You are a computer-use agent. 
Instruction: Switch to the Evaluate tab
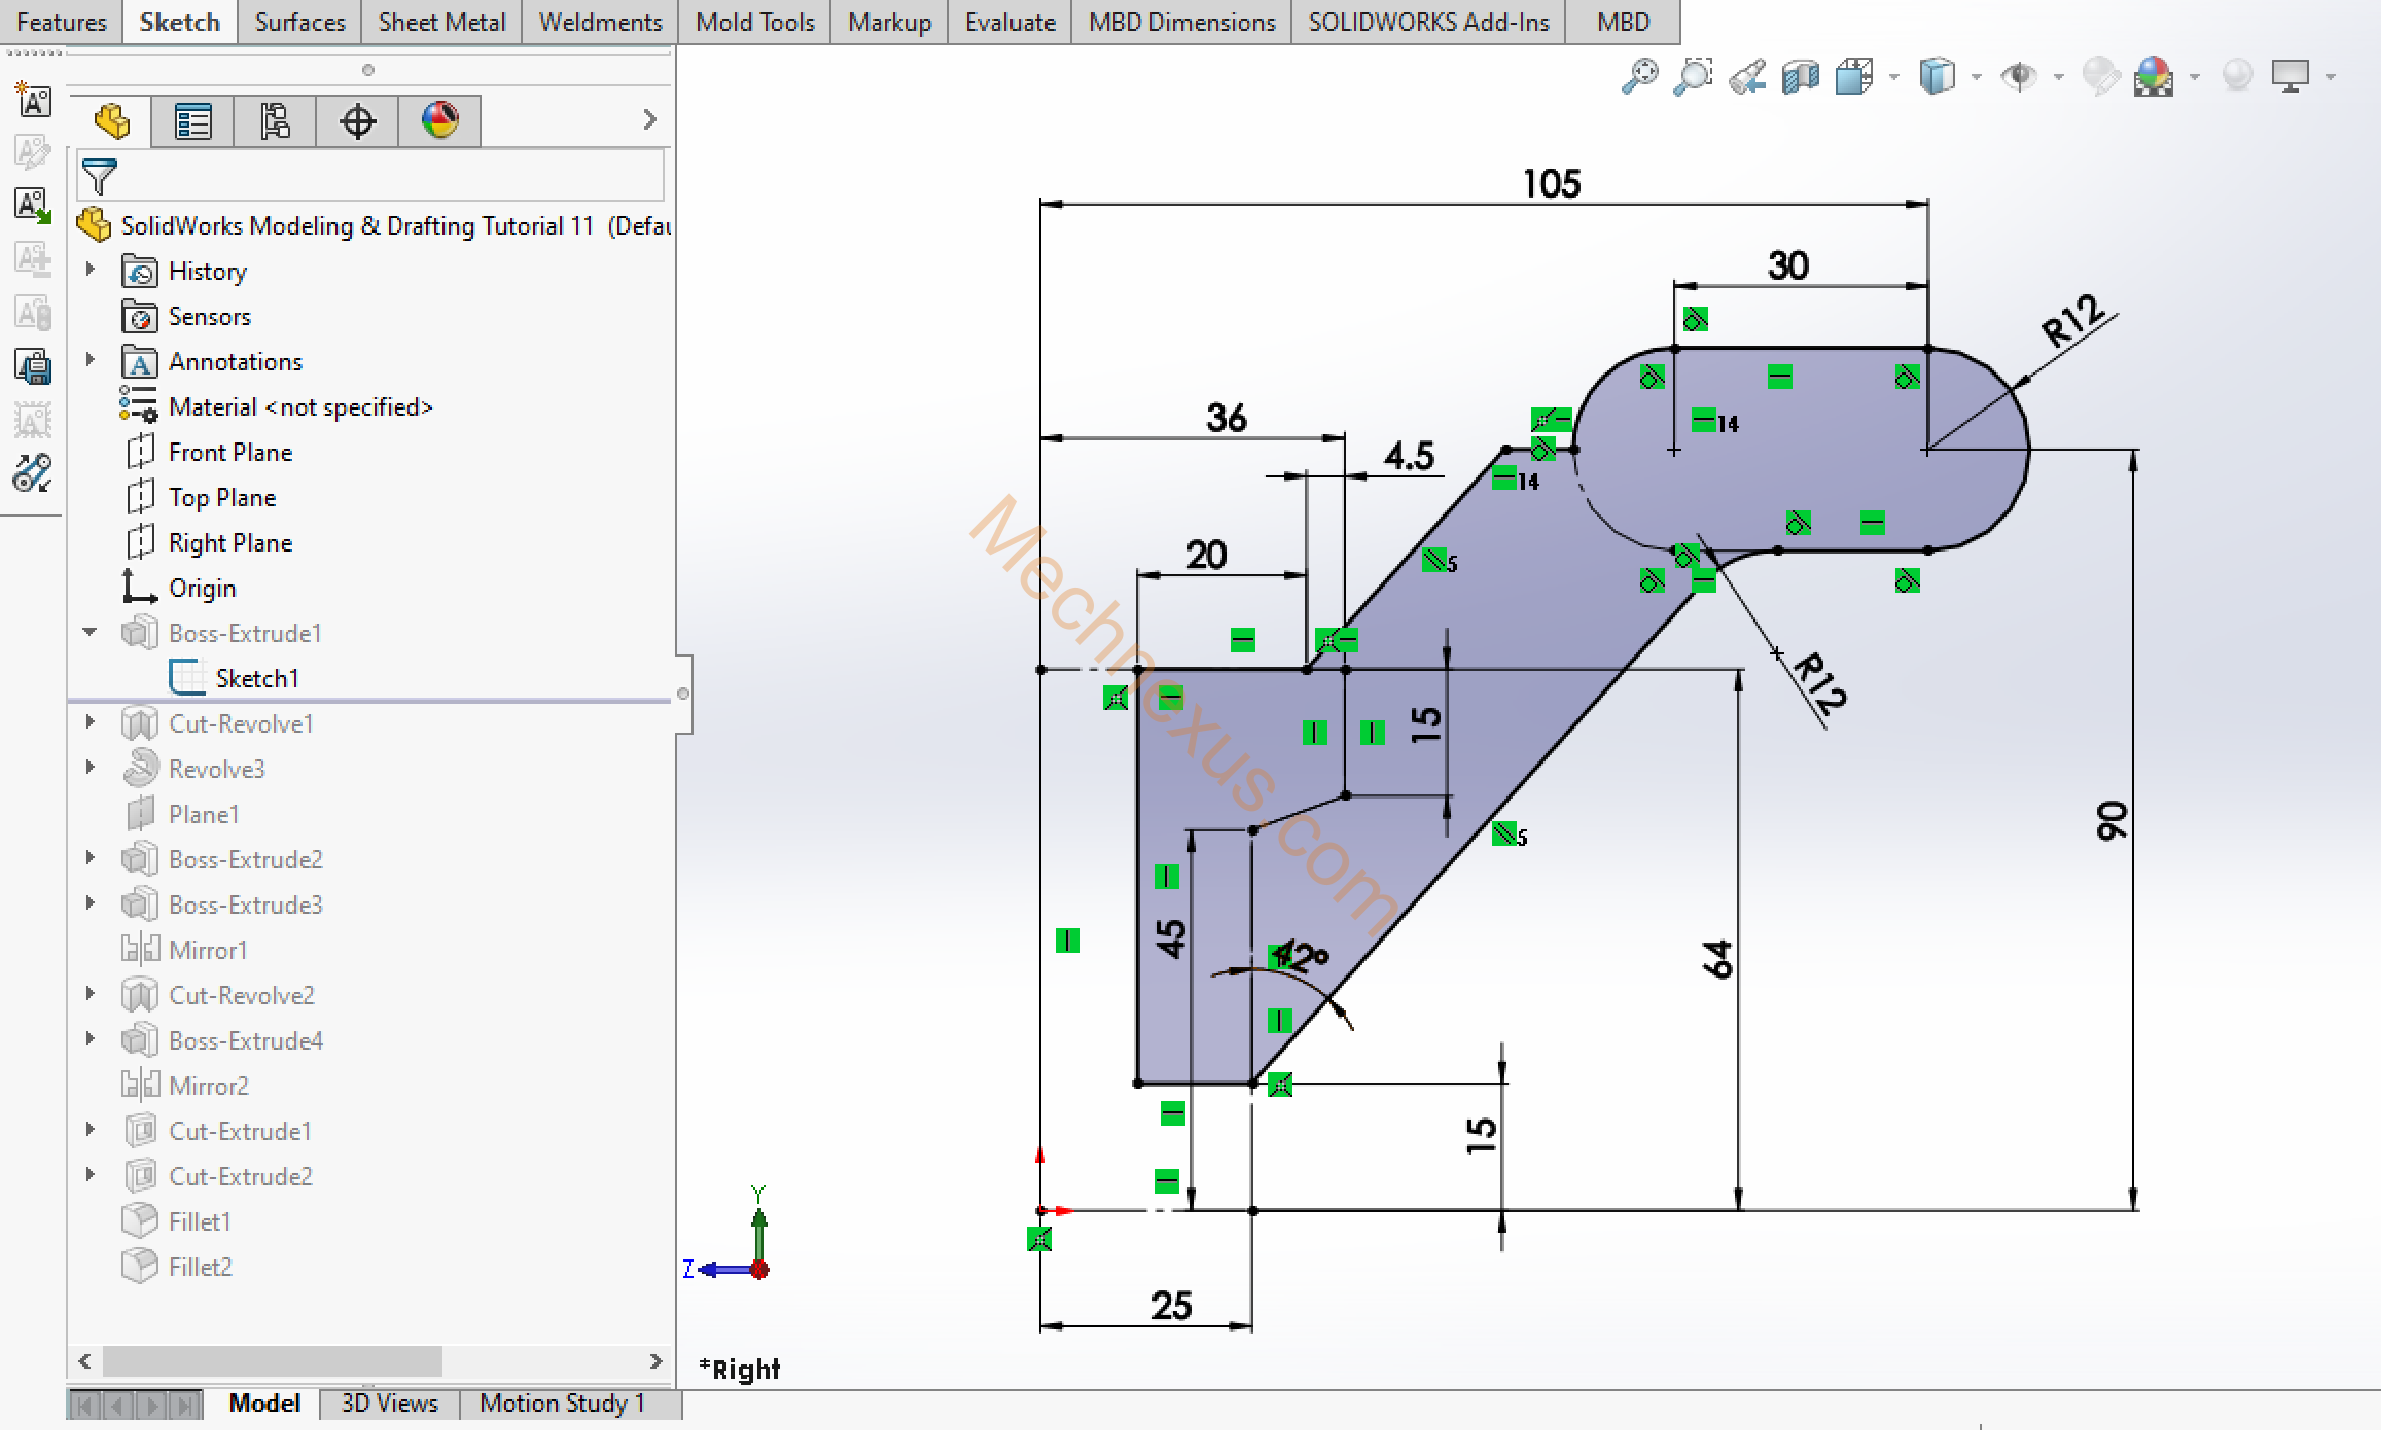point(1009,22)
